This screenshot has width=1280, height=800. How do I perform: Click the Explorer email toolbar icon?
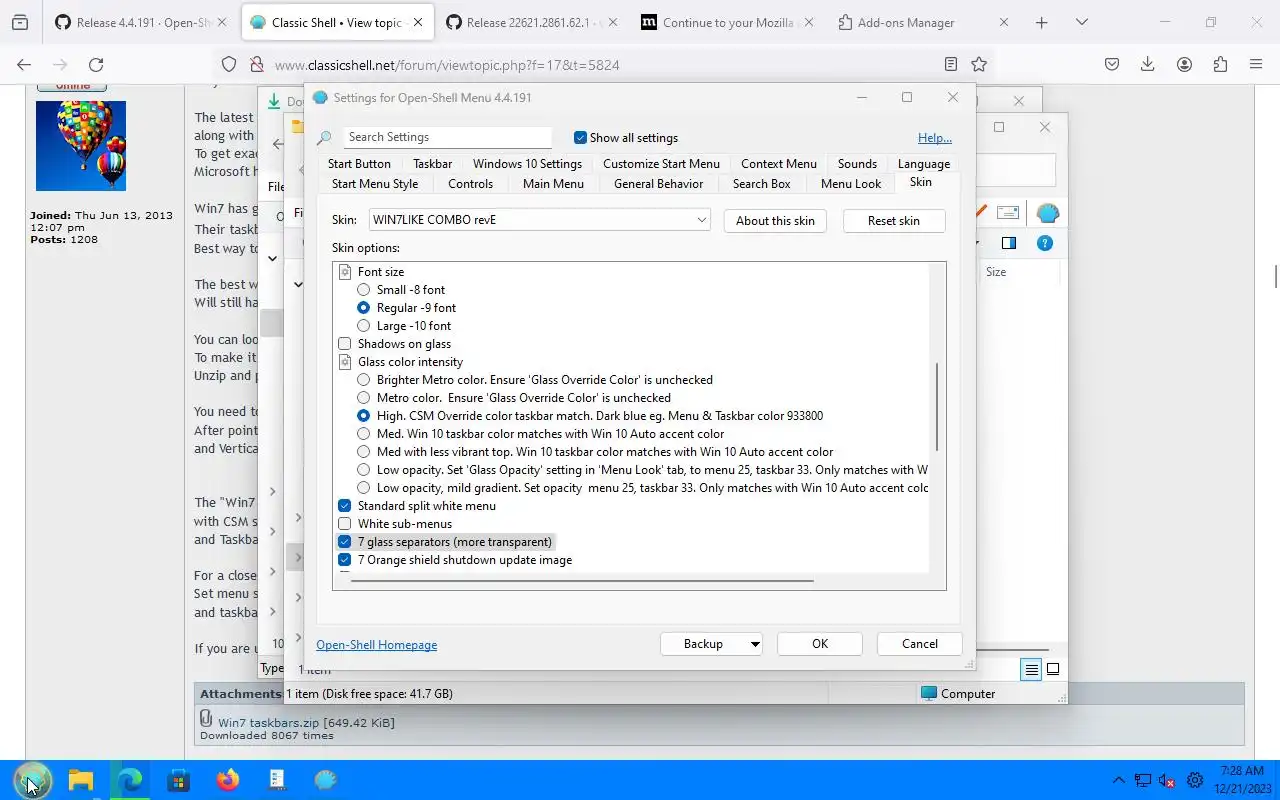coord(1008,212)
